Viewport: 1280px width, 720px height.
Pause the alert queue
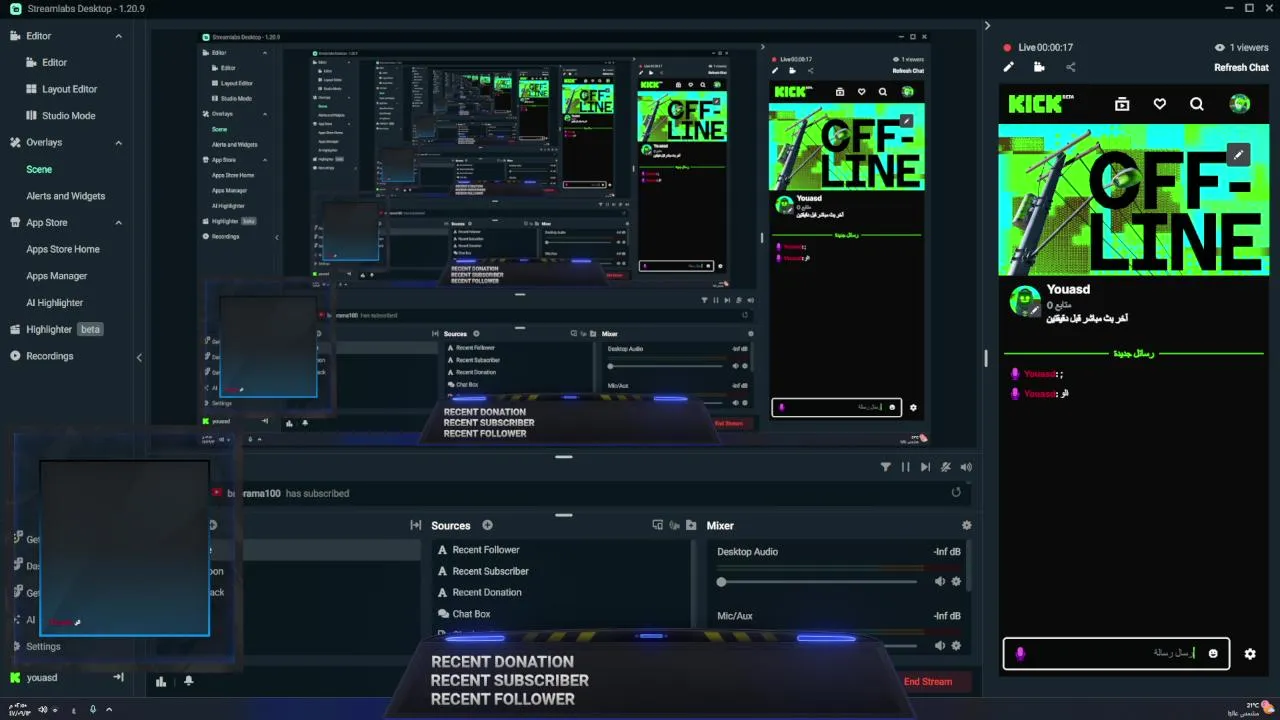pyautogui.click(x=906, y=467)
